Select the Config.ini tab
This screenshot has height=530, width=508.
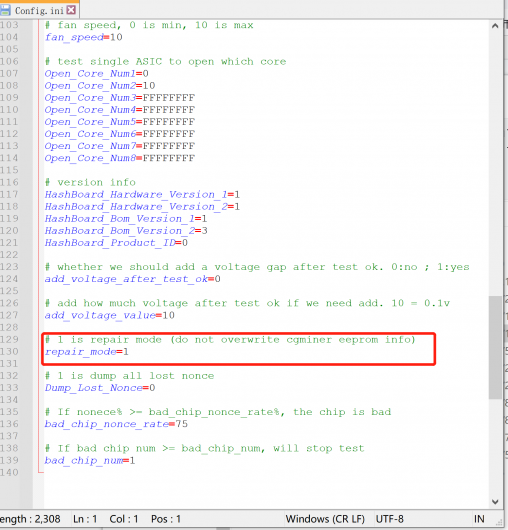40,10
